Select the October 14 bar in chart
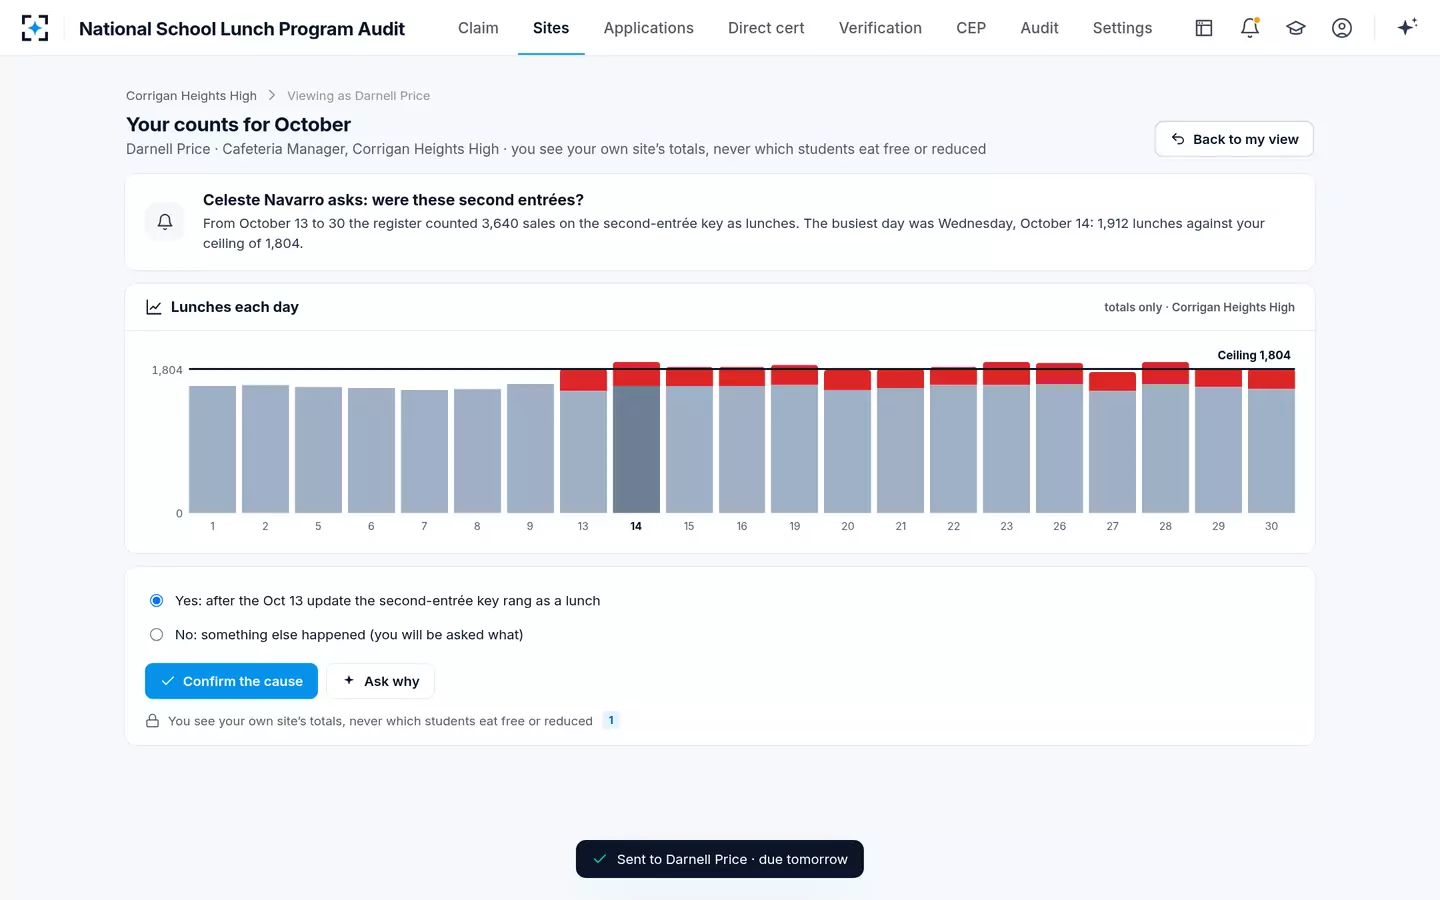This screenshot has height=900, width=1440. coord(636,438)
